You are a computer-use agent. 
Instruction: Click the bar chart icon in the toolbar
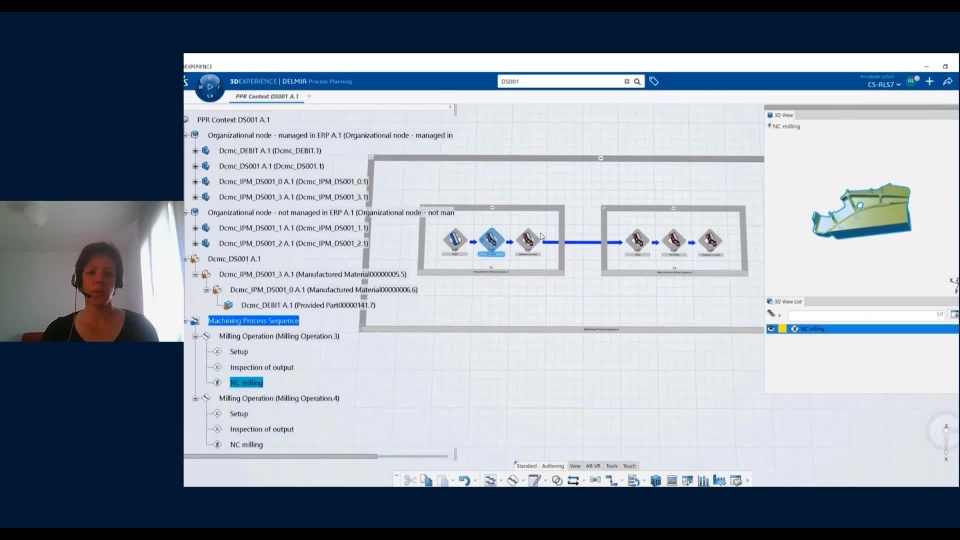tap(703, 481)
